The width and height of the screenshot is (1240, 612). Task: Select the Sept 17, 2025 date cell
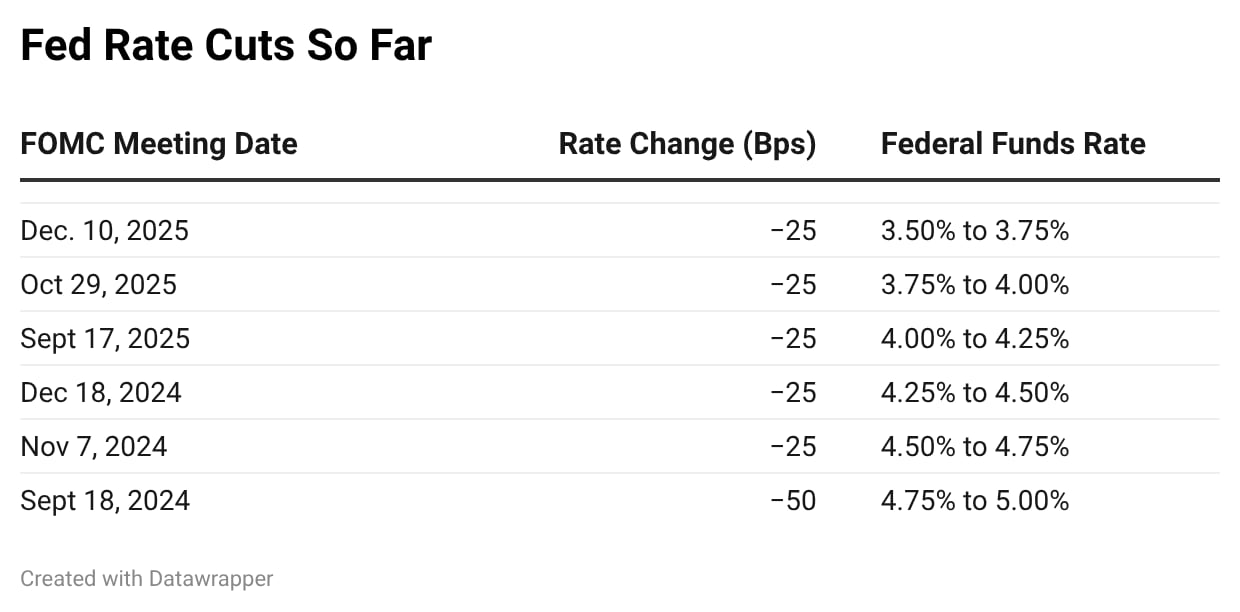(x=105, y=339)
